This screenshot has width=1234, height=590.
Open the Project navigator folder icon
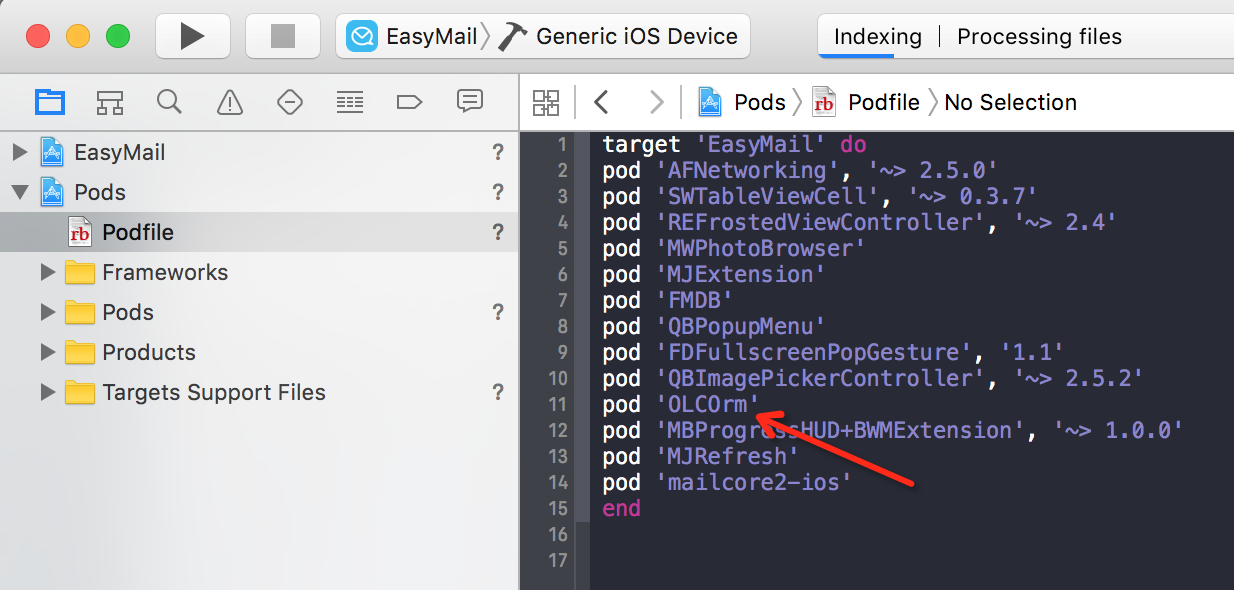(50, 101)
